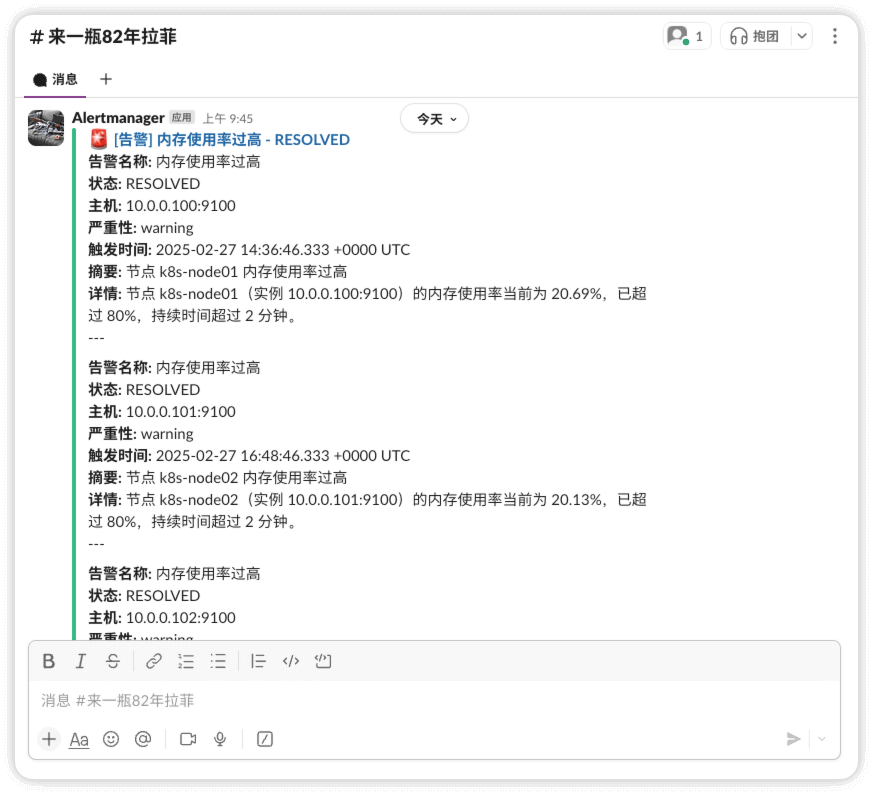Click detail text with 20.69% usage
Screen dimensions: 873x794
point(367,305)
